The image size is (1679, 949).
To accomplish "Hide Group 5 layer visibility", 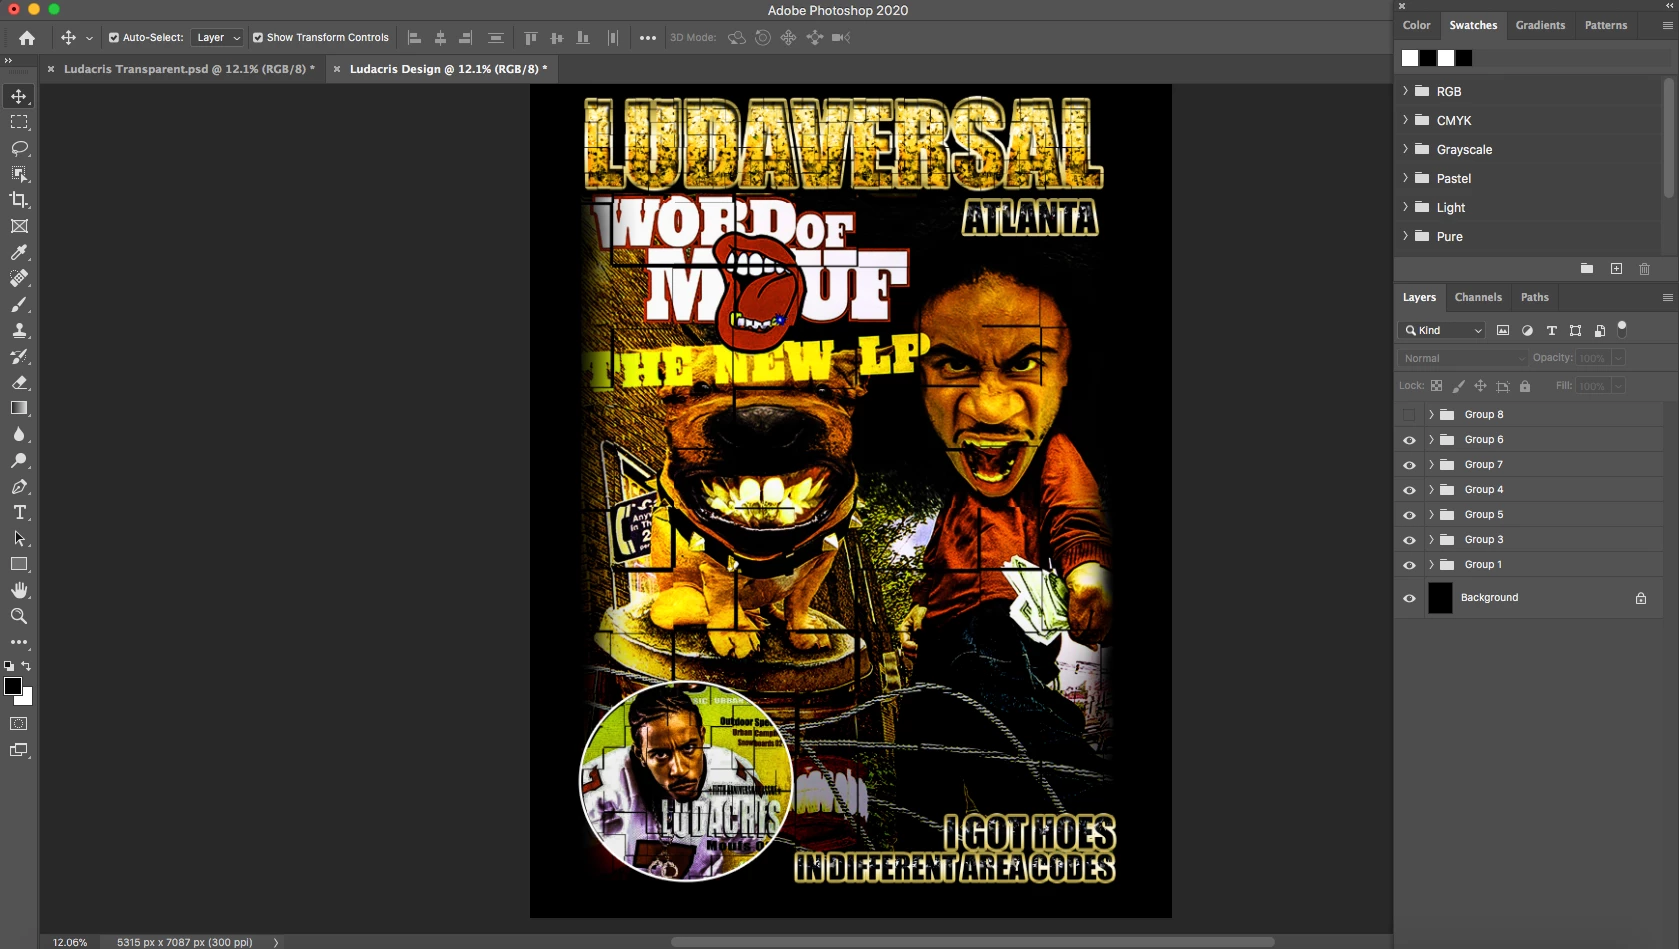I will tap(1409, 515).
